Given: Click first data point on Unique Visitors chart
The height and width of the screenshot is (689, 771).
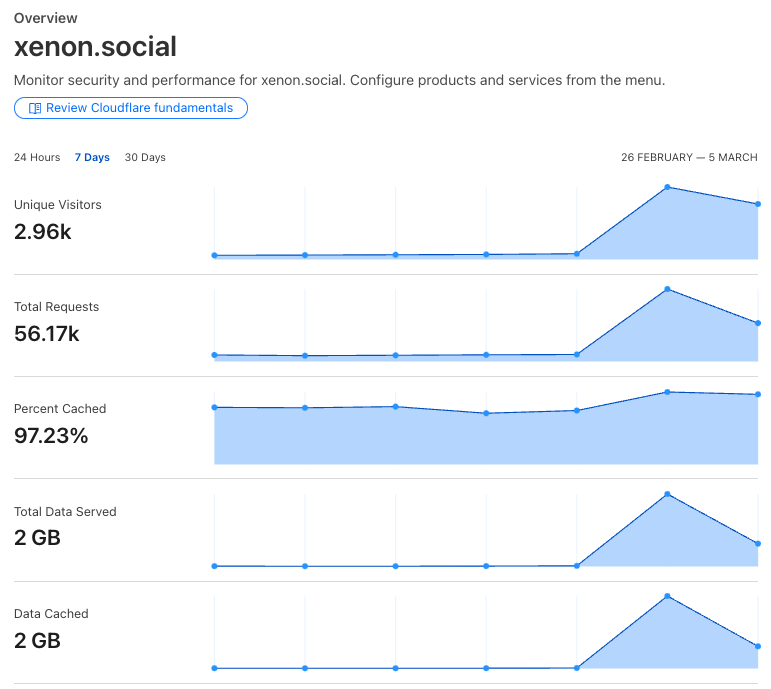Looking at the screenshot, I should (x=214, y=255).
